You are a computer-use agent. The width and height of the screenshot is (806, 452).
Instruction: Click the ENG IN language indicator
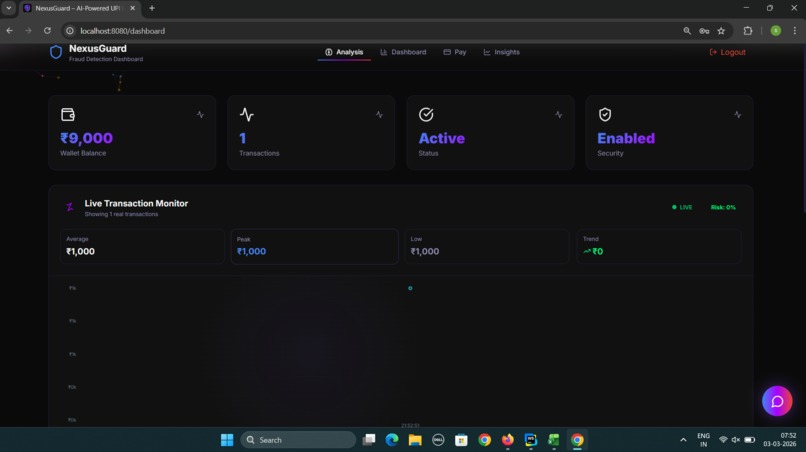coord(703,440)
